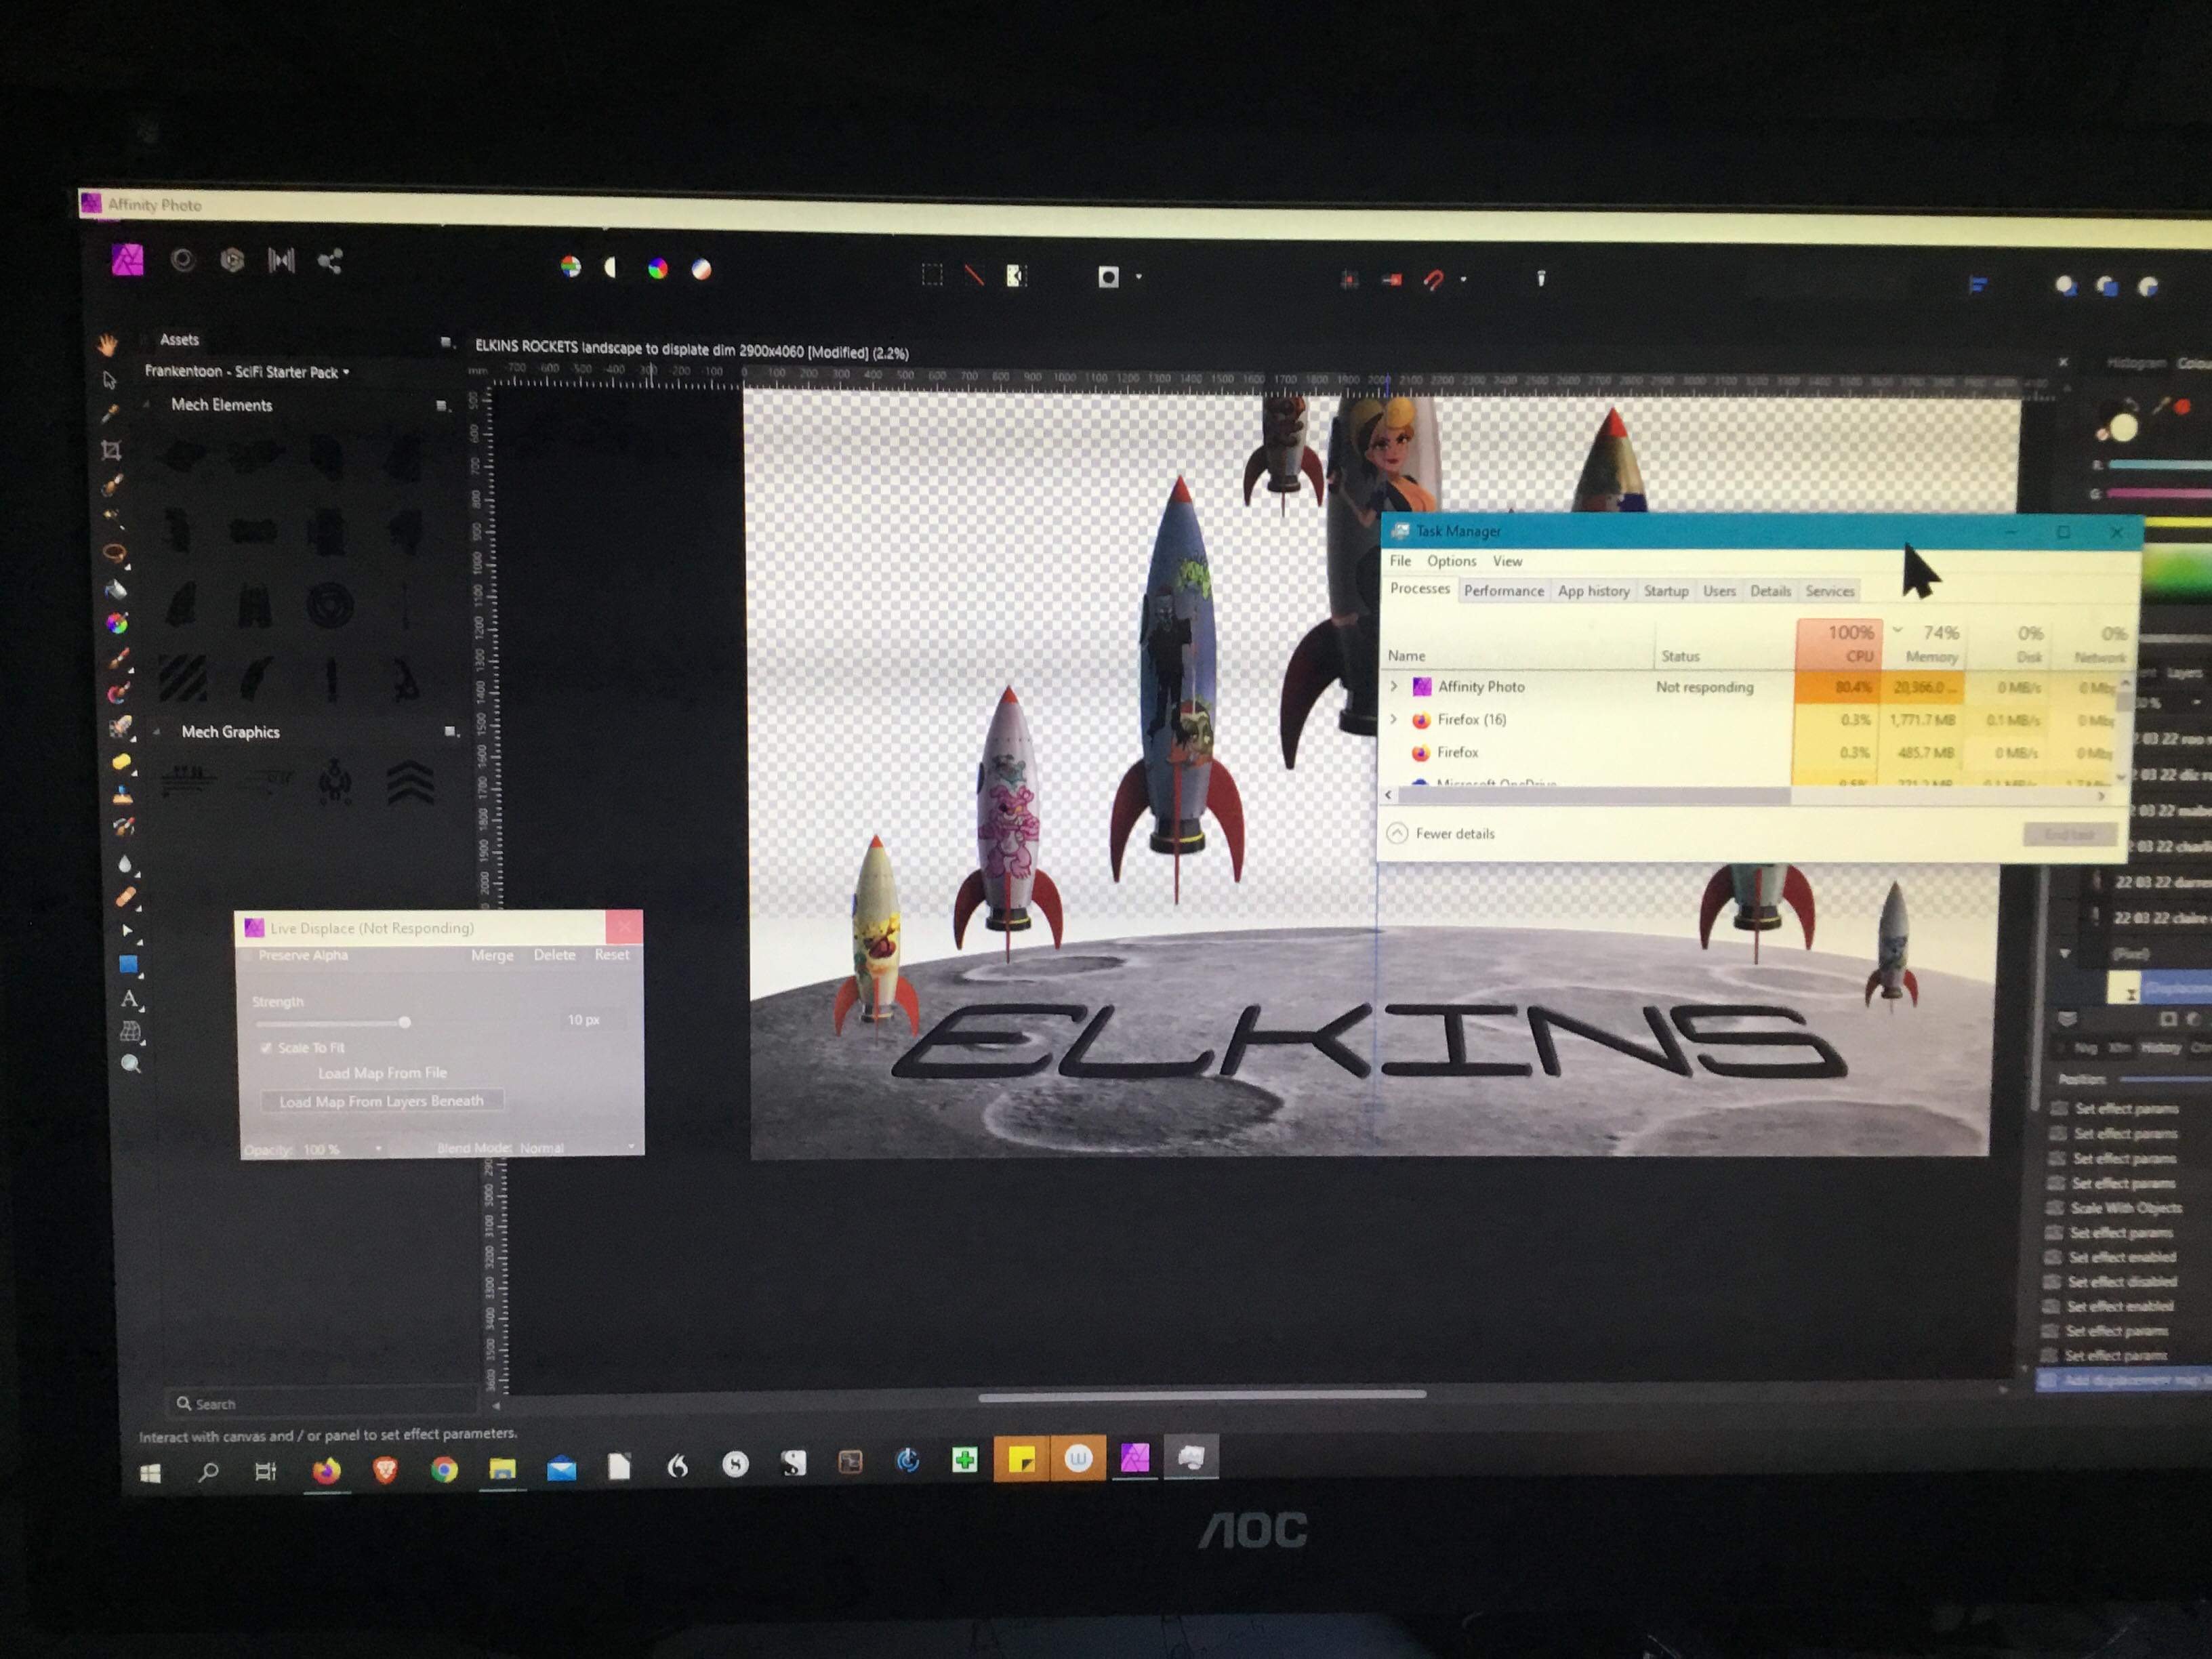Select the Paint Brush tool

(x=118, y=658)
